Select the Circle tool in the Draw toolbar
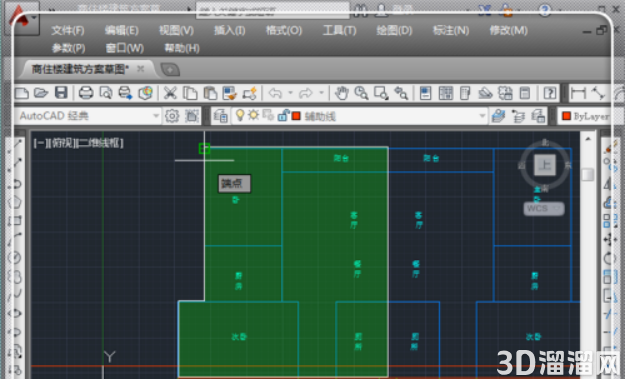This screenshot has height=379, width=625. click(15, 258)
